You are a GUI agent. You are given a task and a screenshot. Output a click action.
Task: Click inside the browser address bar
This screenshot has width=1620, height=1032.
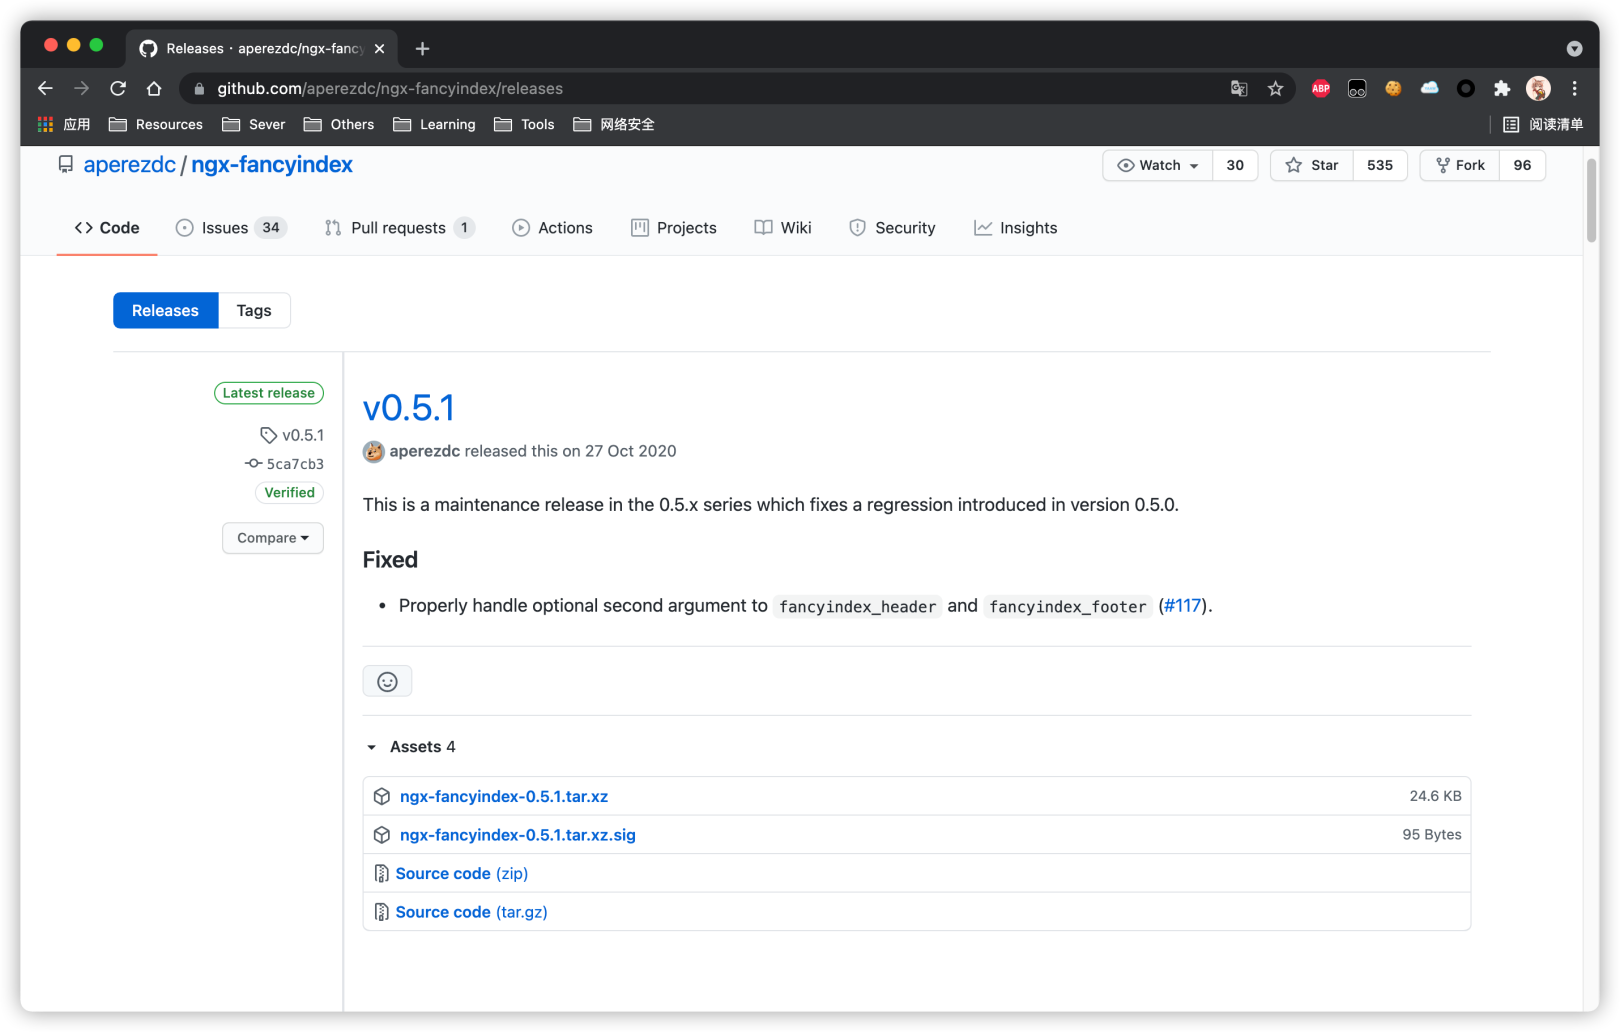tap(700, 88)
